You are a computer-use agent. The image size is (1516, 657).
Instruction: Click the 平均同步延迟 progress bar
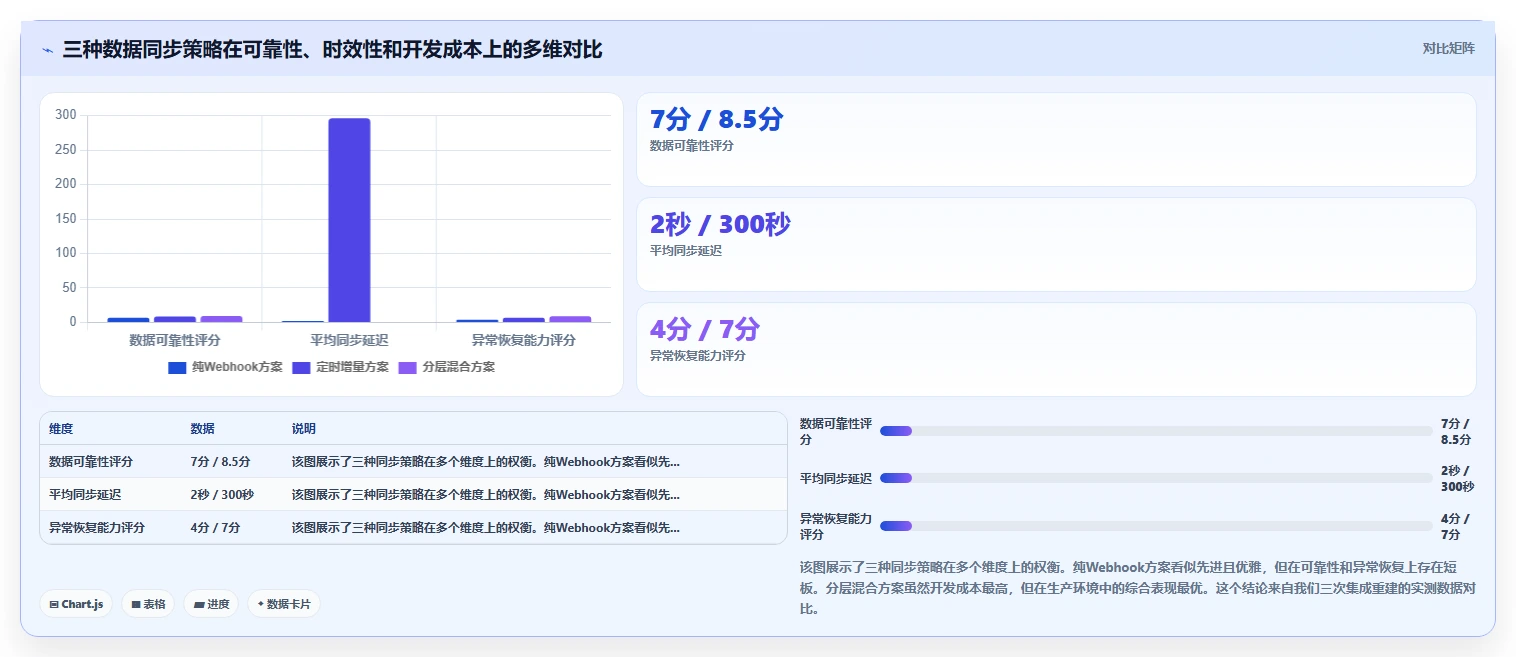(1156, 478)
